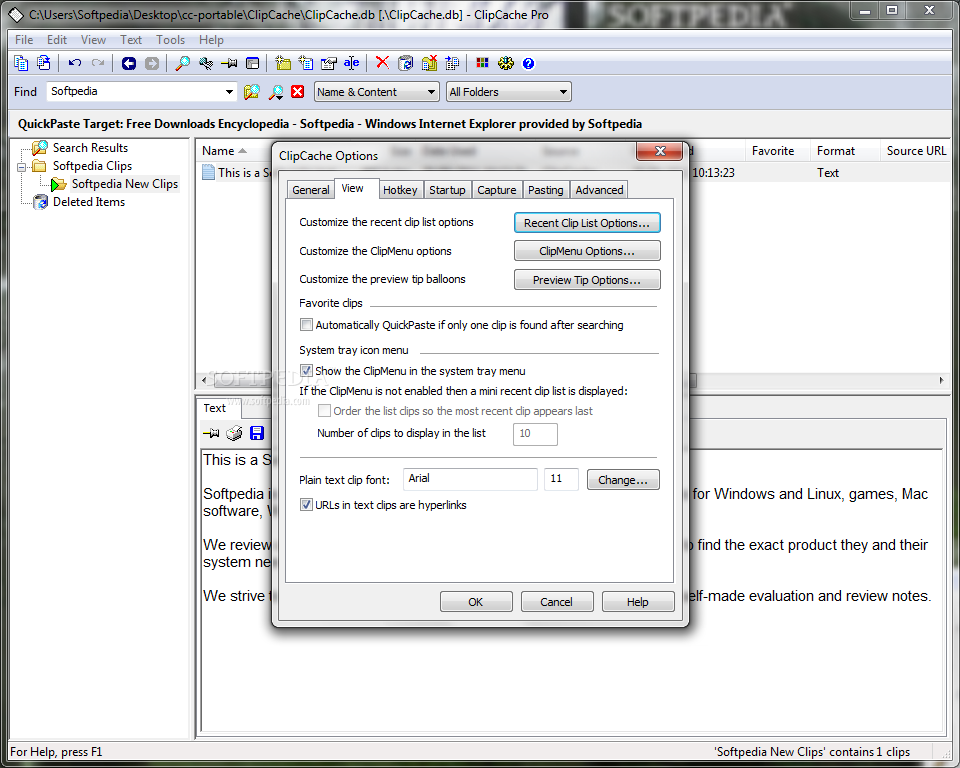Switch to the Advanced tab
The image size is (960, 768).
click(x=599, y=190)
